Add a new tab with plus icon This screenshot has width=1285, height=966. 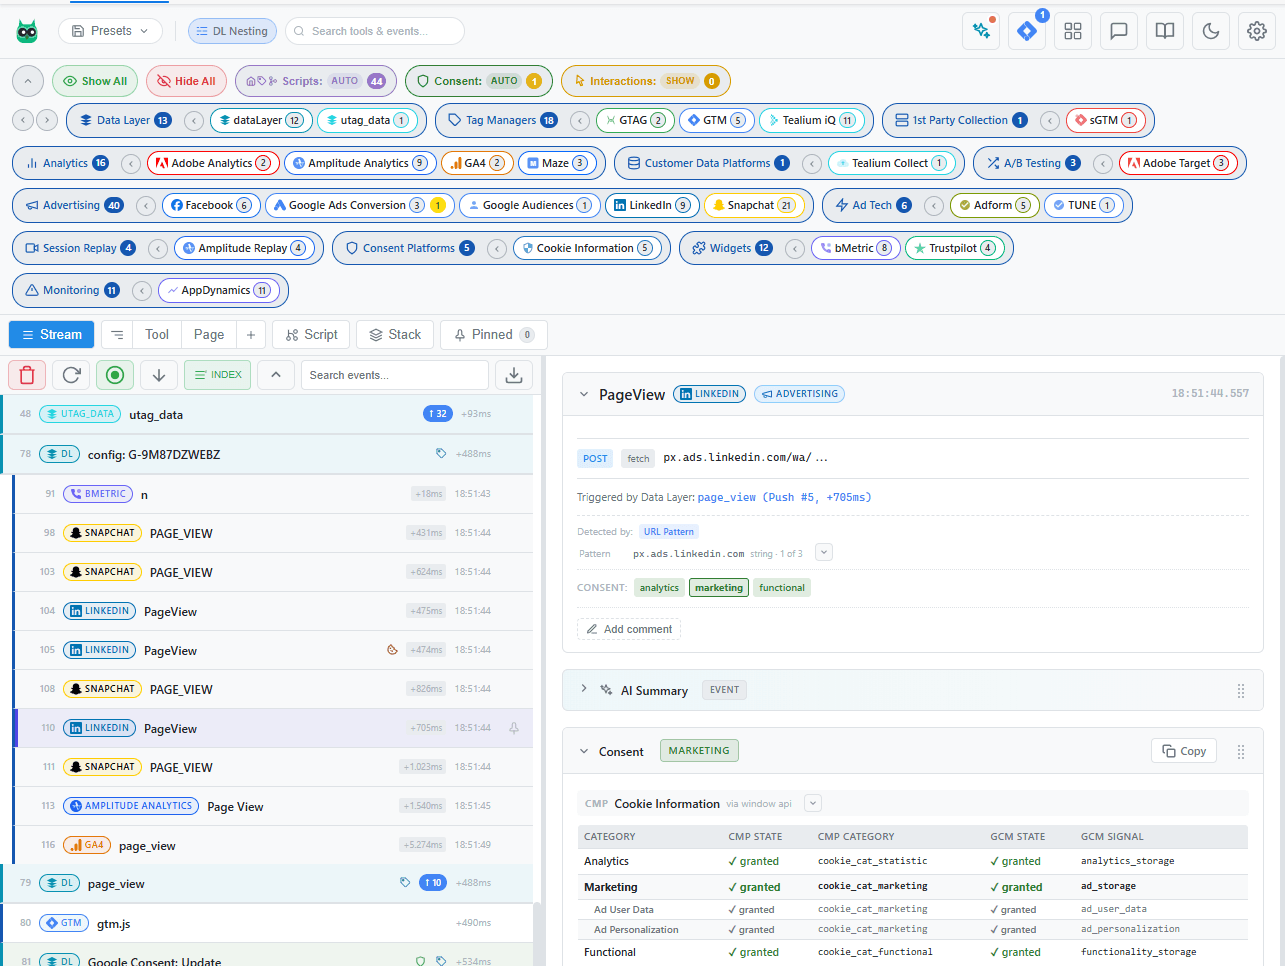251,335
